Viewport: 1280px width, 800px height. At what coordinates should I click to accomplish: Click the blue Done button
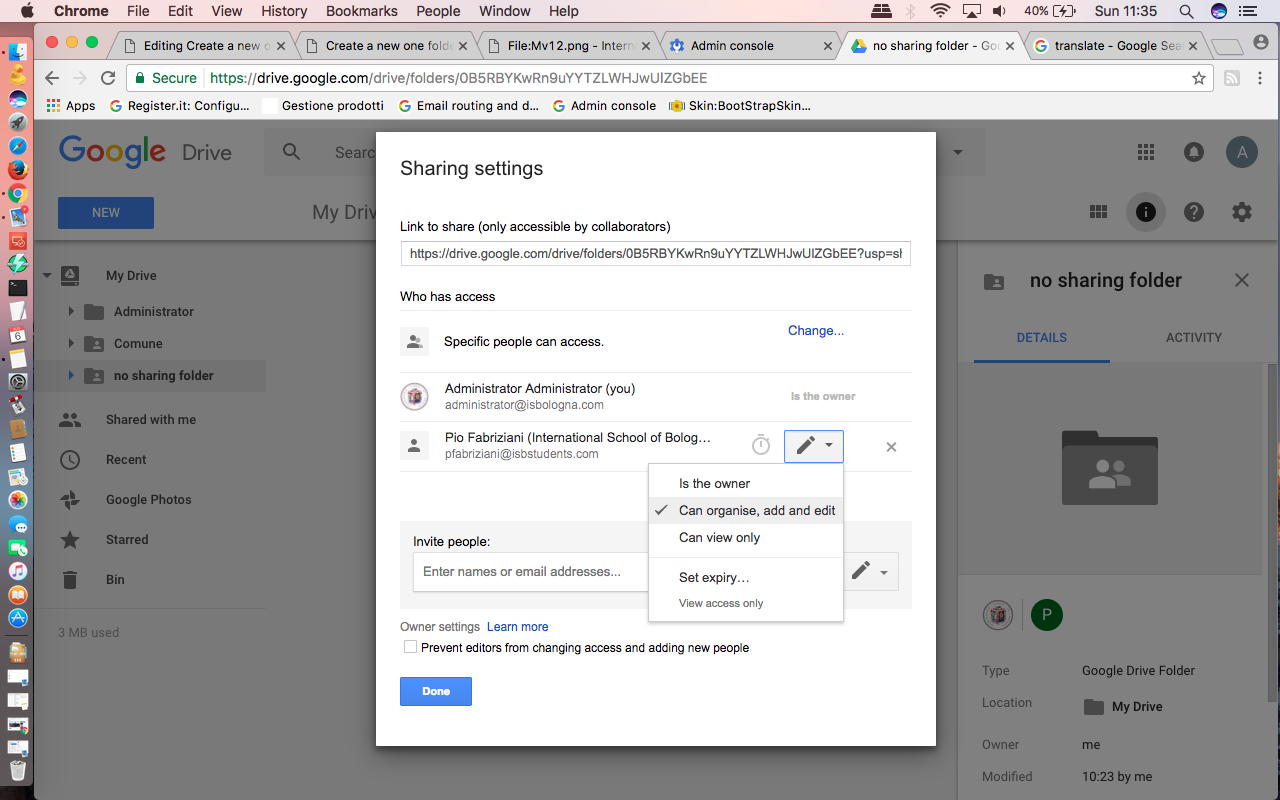click(436, 691)
